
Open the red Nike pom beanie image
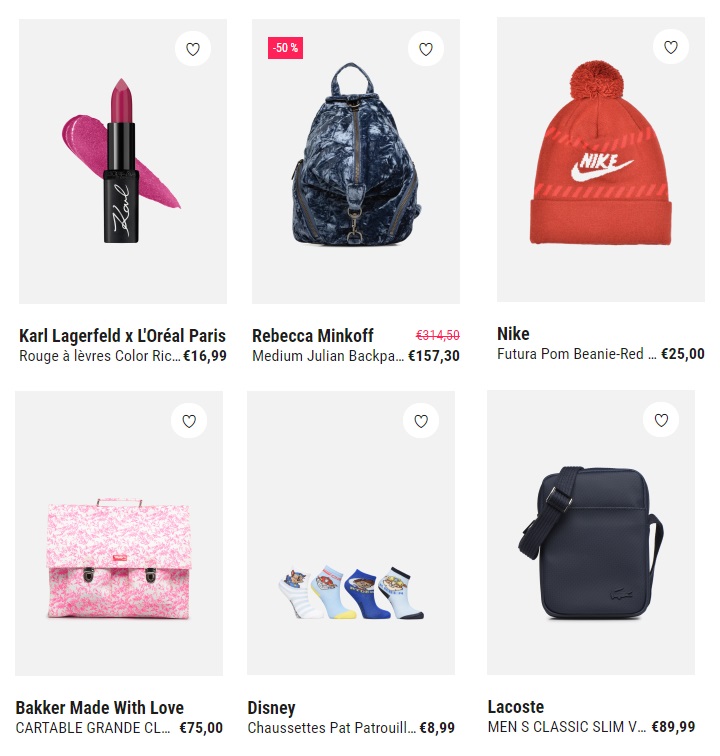tap(600, 160)
